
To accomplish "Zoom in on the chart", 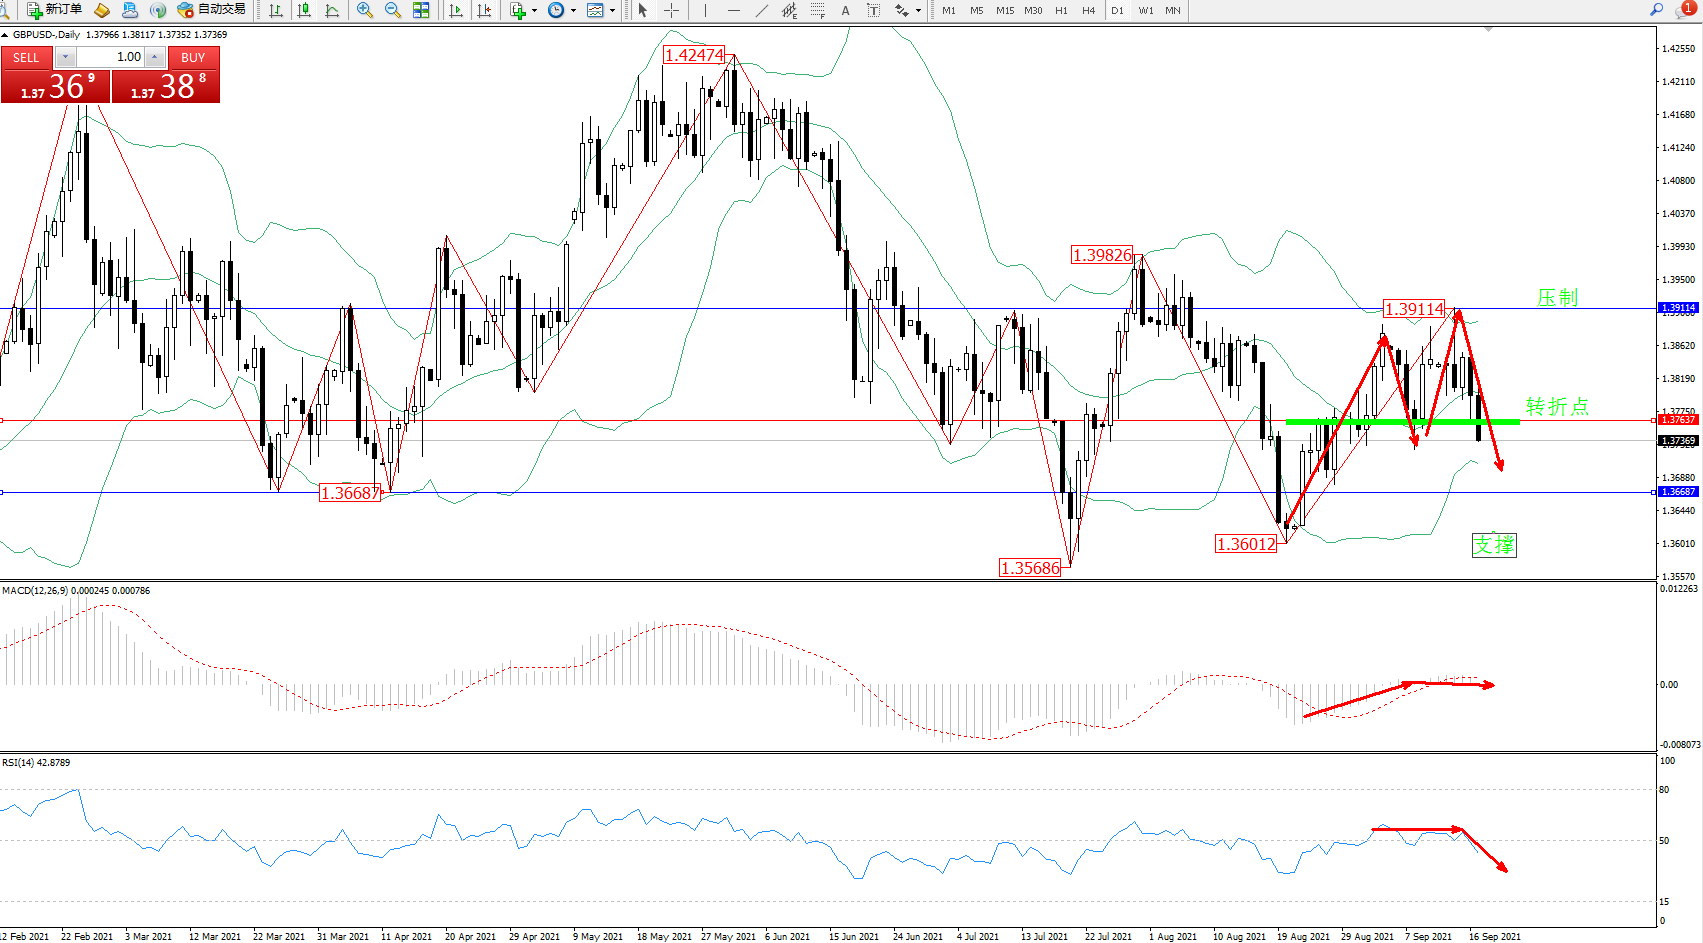I will coord(365,10).
